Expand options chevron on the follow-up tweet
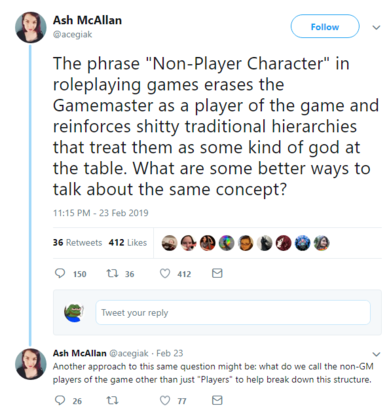The image size is (389, 412). point(376,354)
